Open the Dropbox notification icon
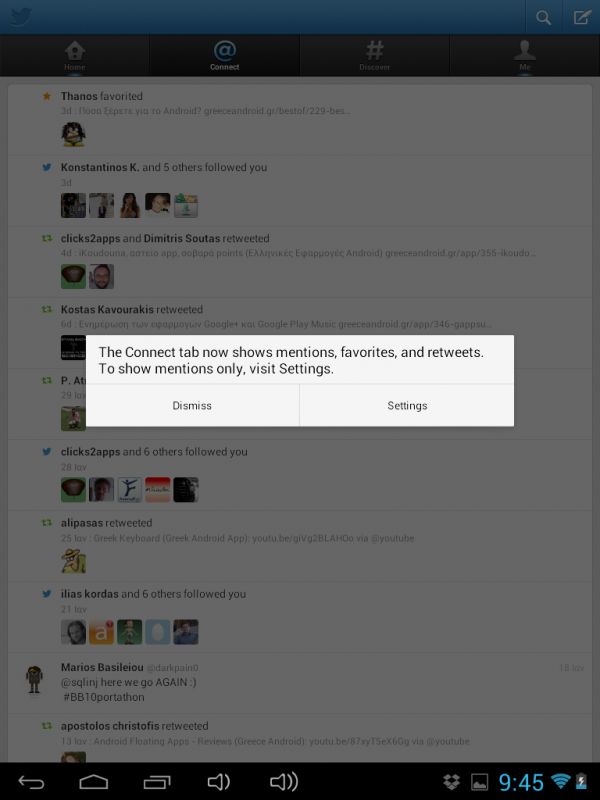This screenshot has height=800, width=600. (x=452, y=782)
